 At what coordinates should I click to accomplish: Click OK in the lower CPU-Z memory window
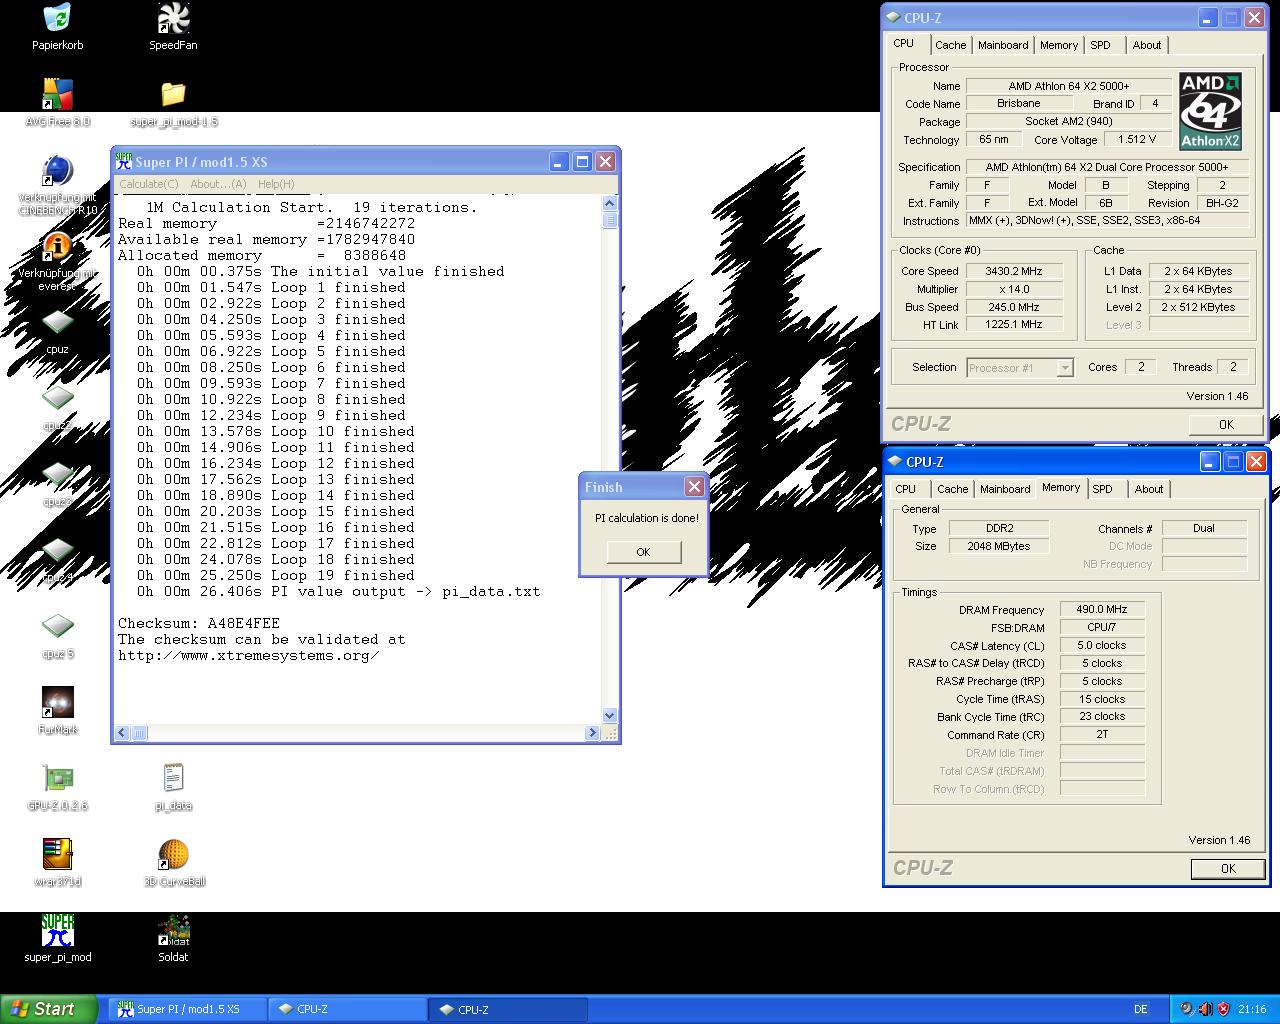tap(1228, 869)
